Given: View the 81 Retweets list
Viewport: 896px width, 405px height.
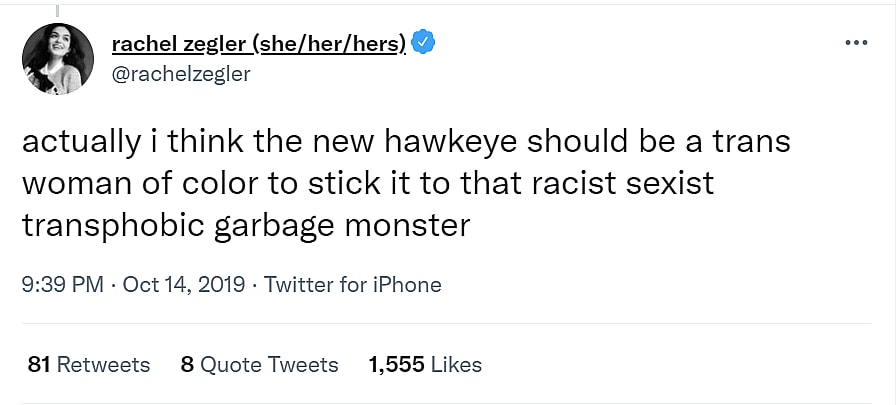Looking at the screenshot, I should [89, 365].
